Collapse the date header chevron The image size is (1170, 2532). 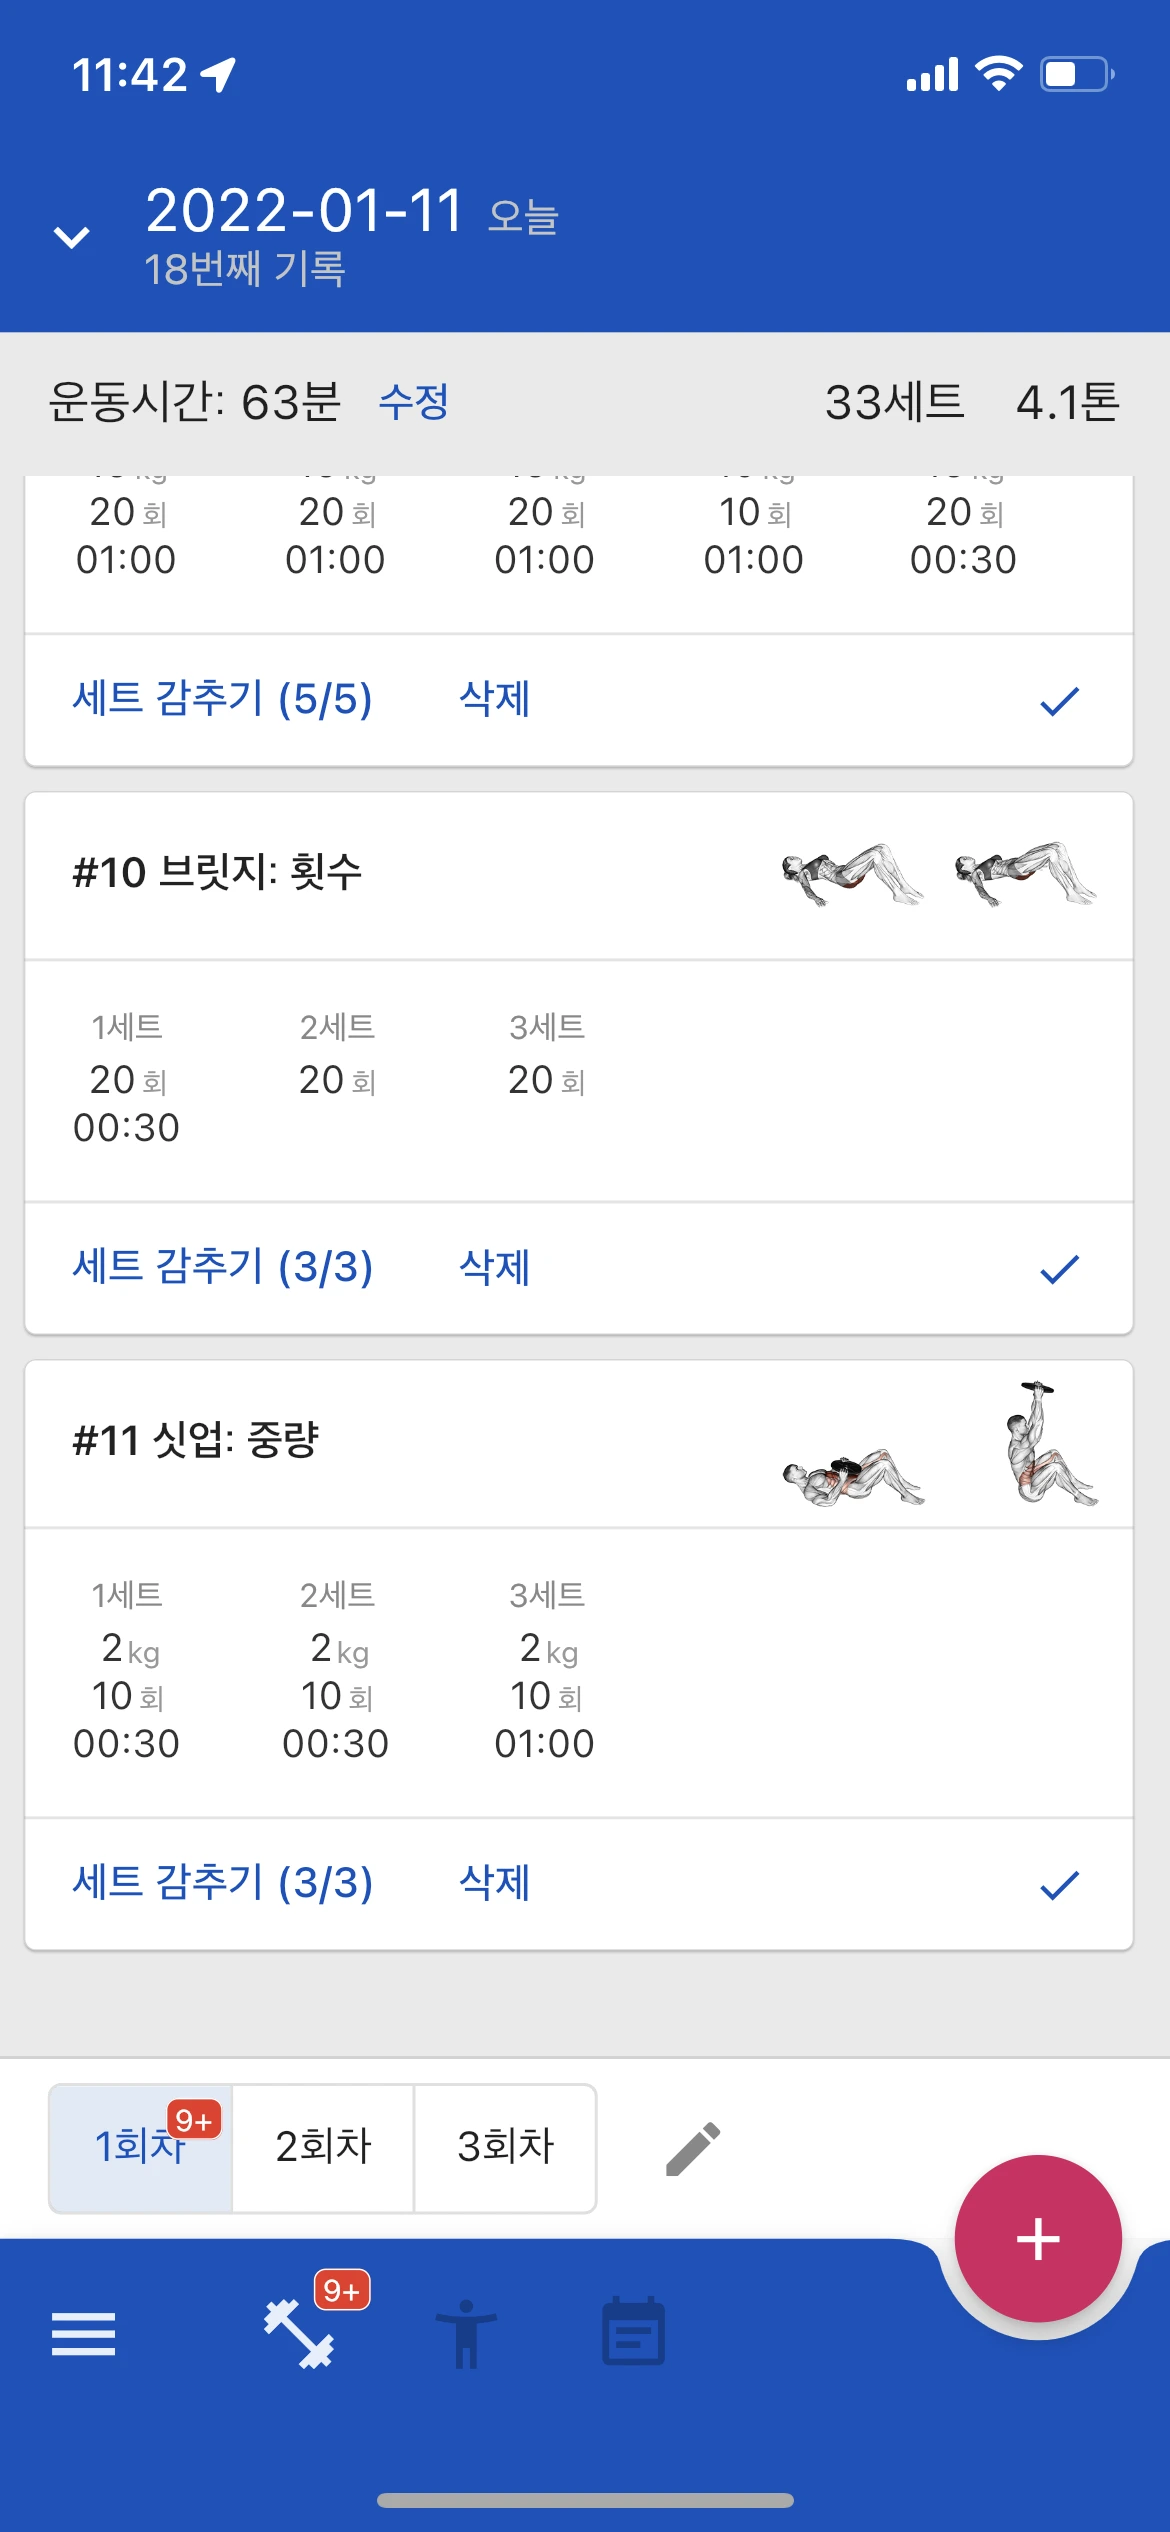pos(71,237)
